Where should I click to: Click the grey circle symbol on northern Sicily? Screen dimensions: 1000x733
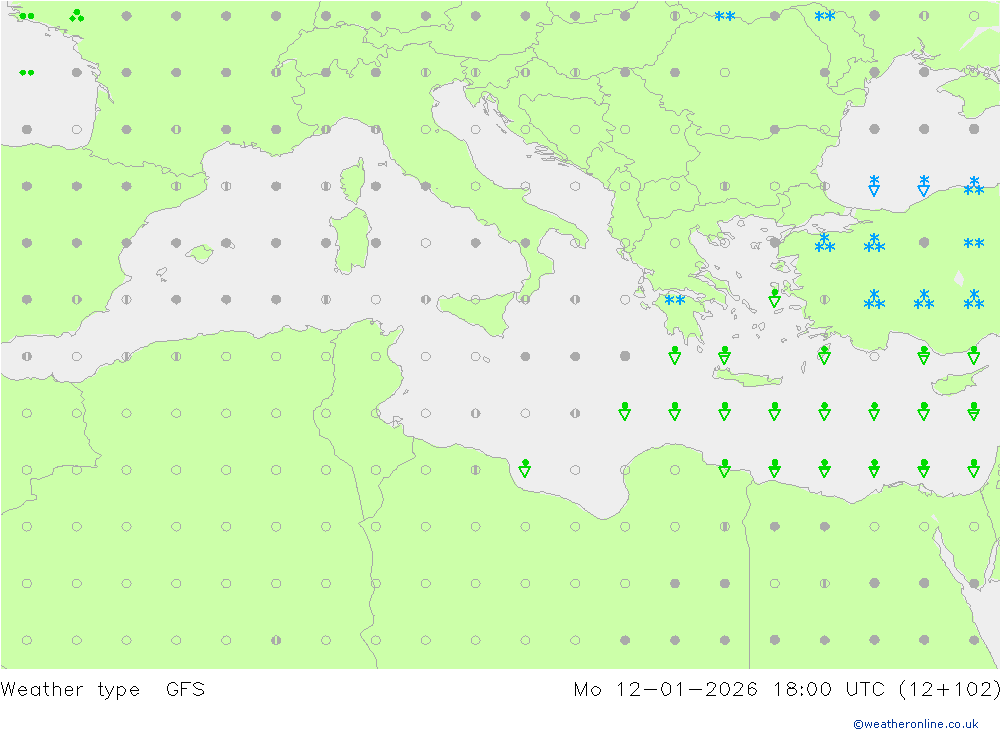[475, 299]
